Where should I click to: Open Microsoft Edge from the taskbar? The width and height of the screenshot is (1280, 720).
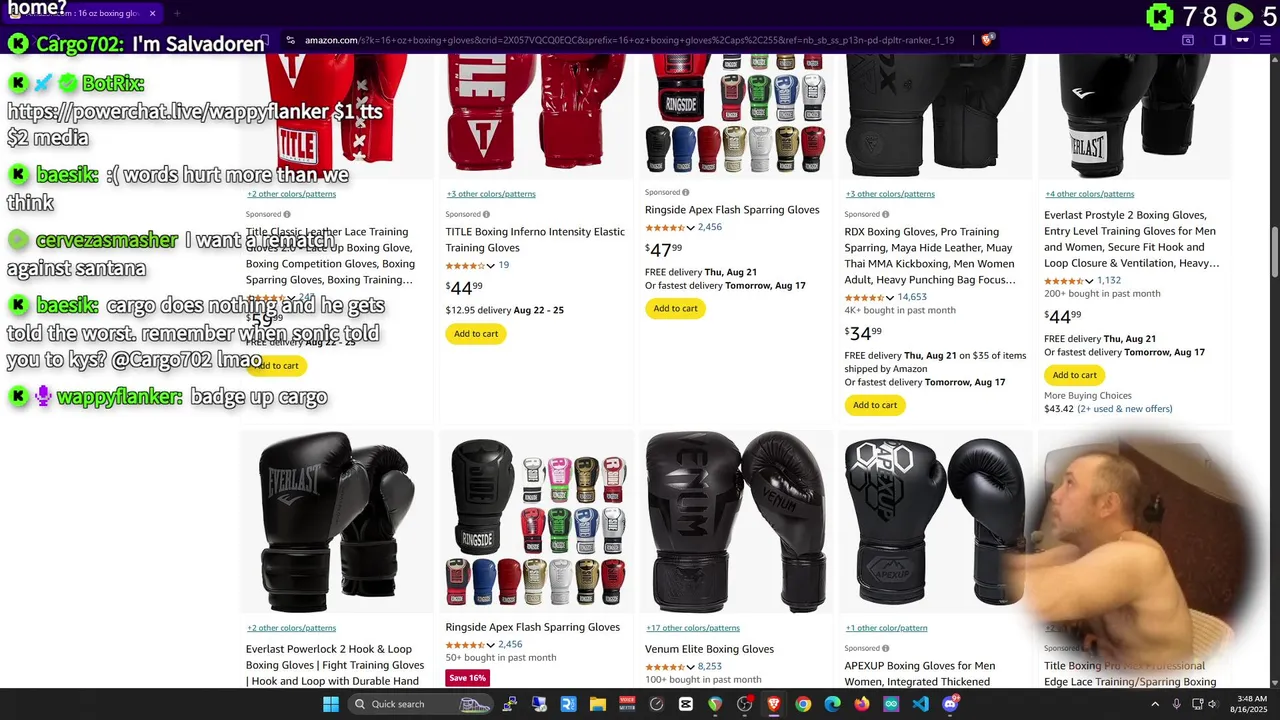click(832, 704)
